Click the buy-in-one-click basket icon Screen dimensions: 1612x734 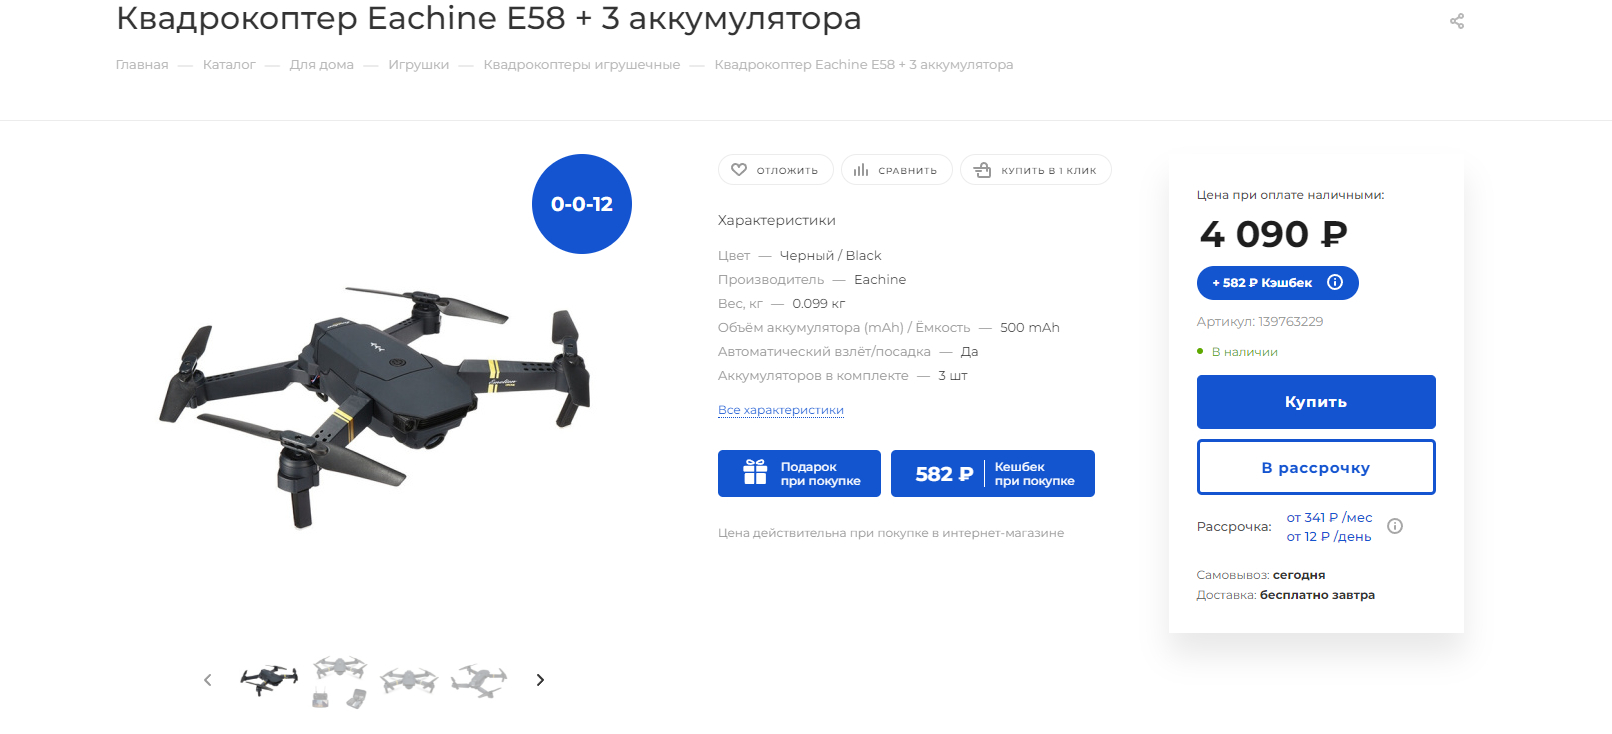click(983, 170)
